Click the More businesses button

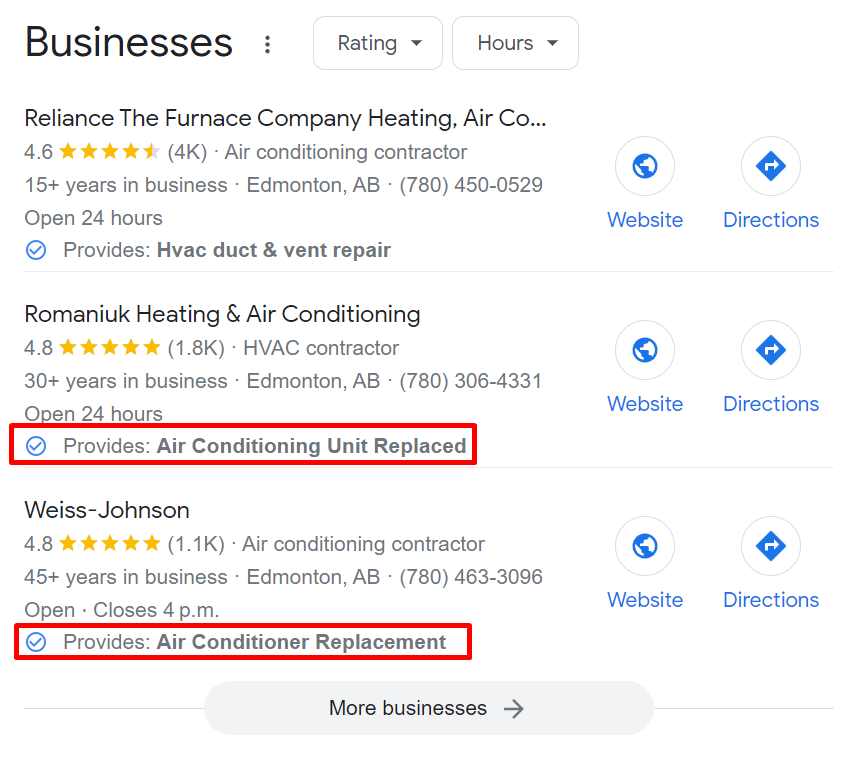428,708
